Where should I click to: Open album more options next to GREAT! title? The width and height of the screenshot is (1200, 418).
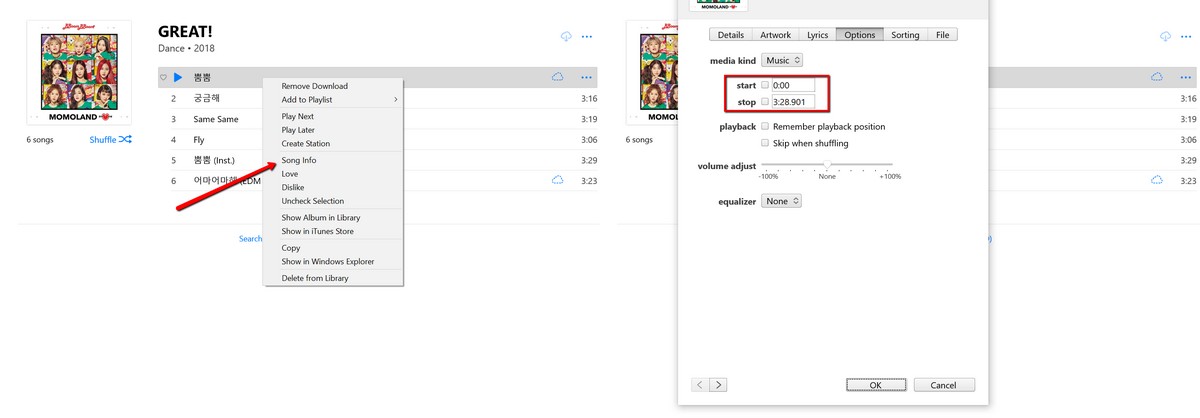[x=587, y=36]
